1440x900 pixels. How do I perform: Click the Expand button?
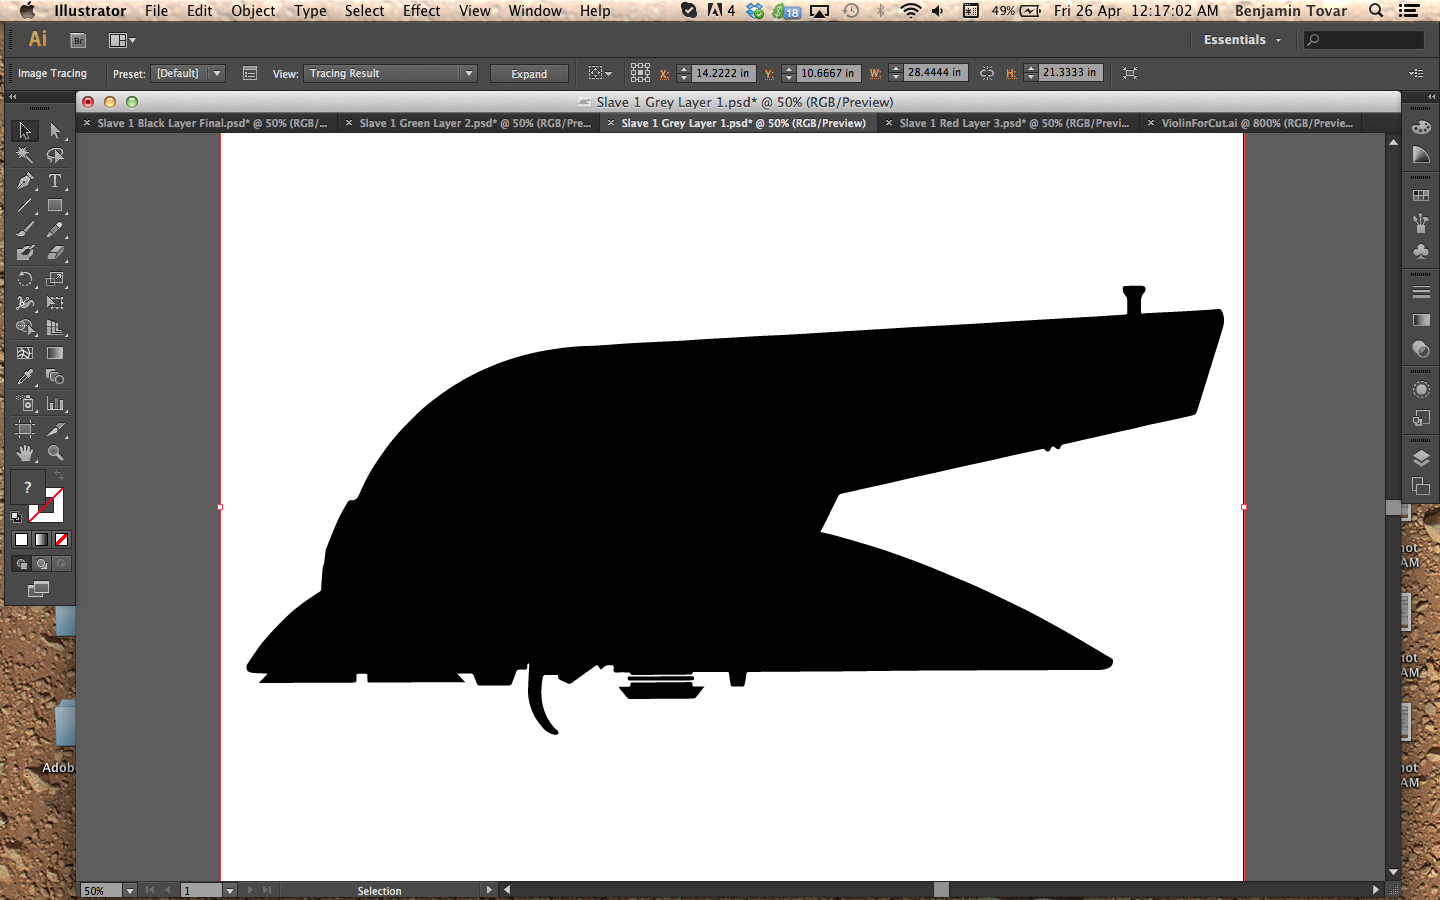529,74
